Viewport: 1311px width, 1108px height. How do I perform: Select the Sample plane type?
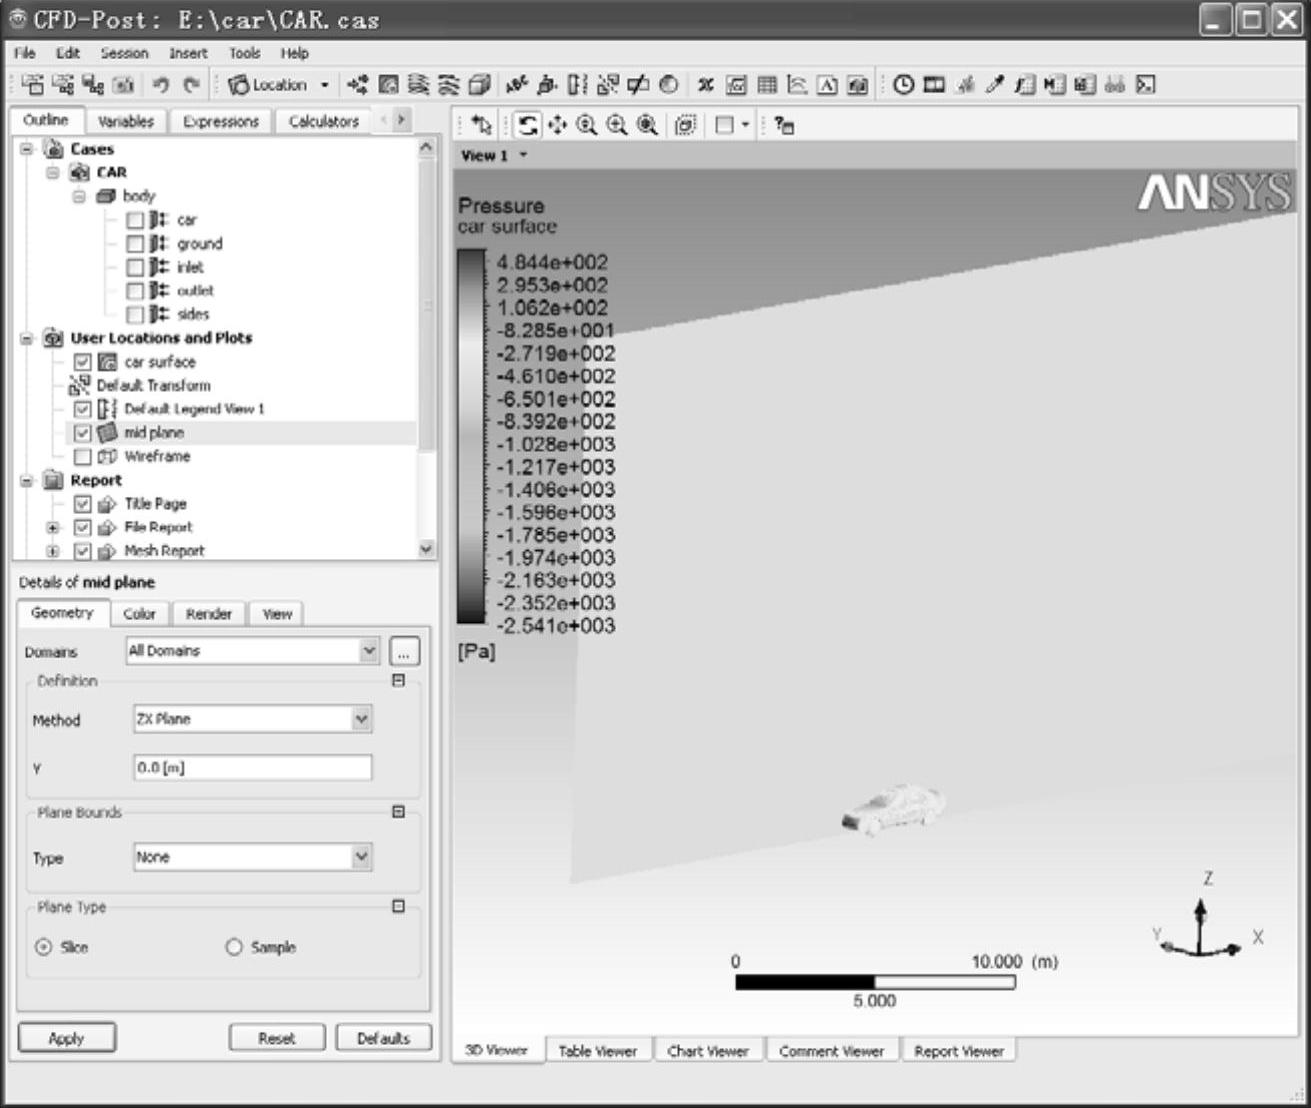[234, 947]
